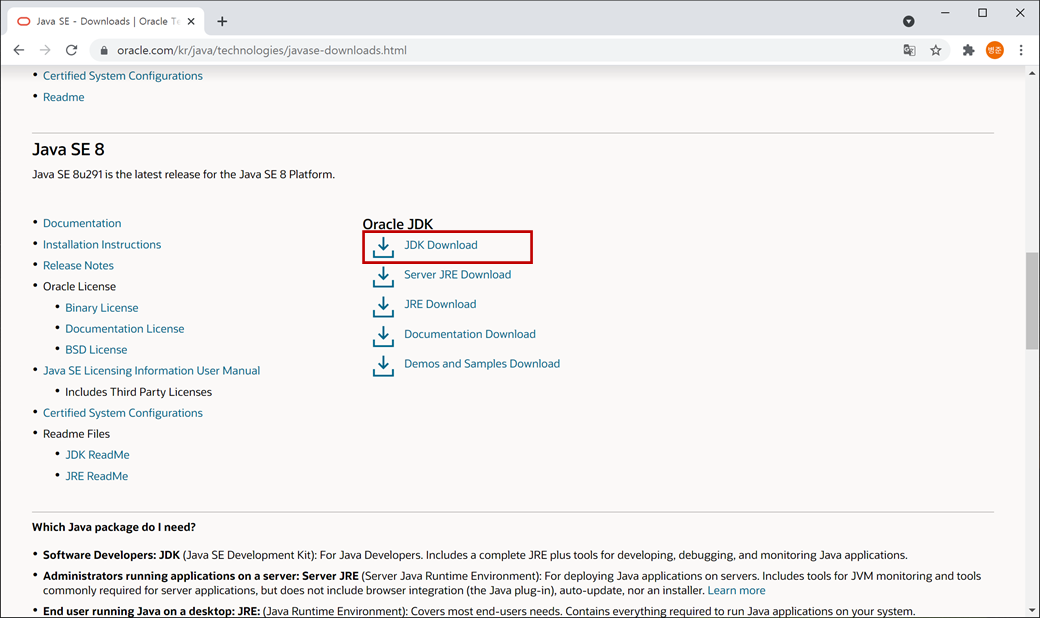Click the scrollbar down arrow

[x=1032, y=610]
